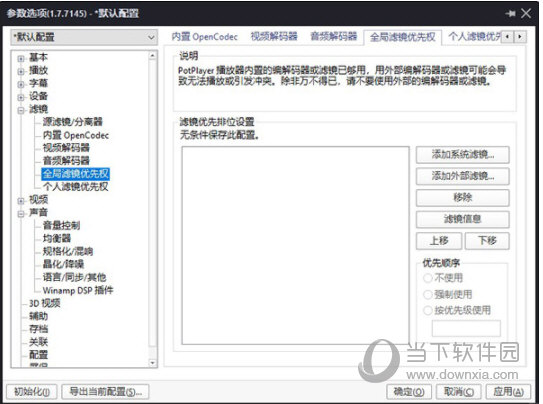The height and width of the screenshot is (404, 543).
Task: Collapse the 滤镜 tree node
Action: (x=21, y=110)
